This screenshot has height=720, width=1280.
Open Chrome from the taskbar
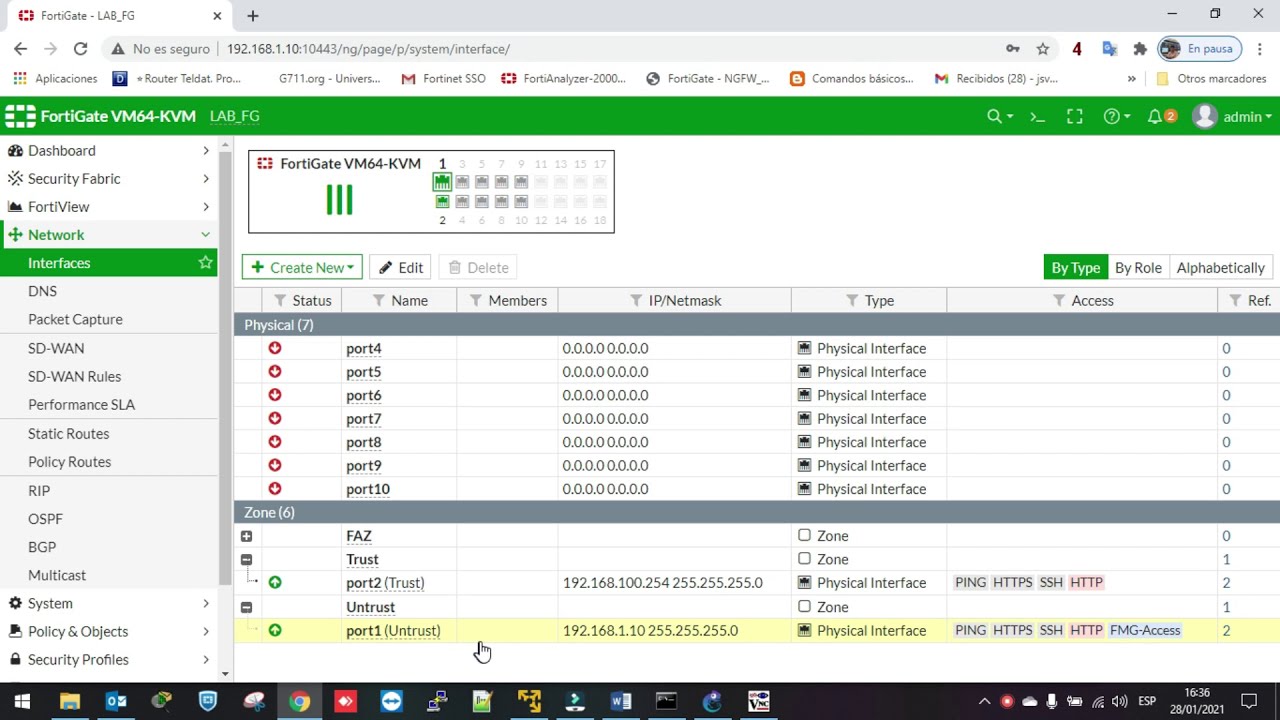click(x=299, y=701)
